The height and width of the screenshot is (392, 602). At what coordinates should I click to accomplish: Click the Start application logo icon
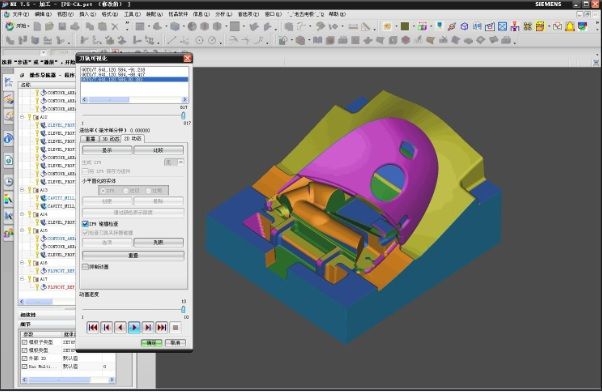(x=10, y=26)
